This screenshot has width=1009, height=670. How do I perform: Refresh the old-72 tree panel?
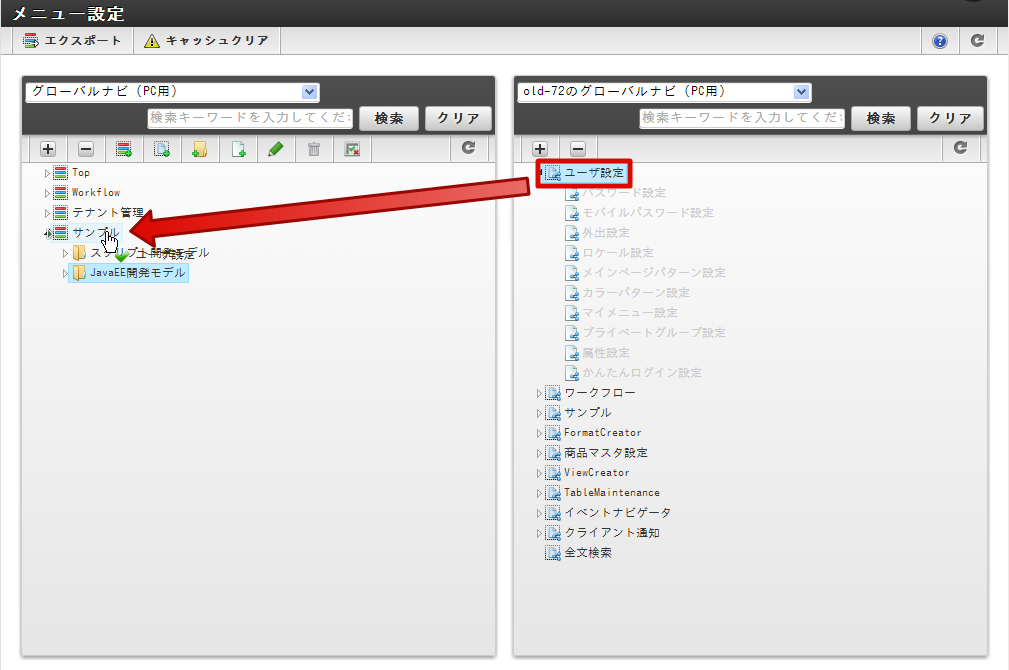tap(960, 148)
